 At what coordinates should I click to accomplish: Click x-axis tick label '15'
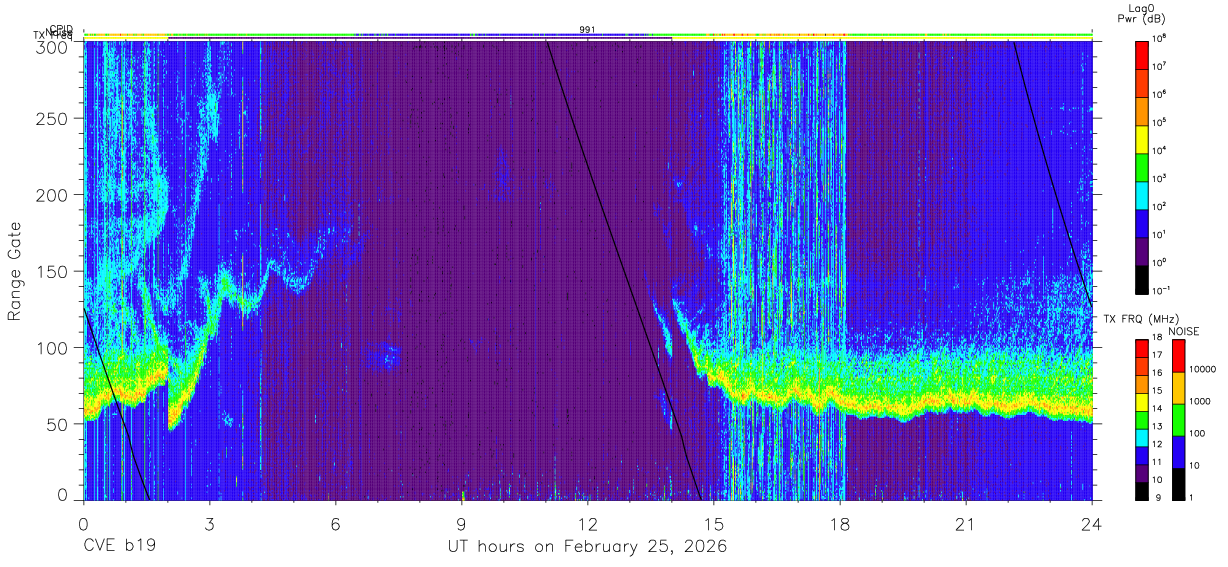click(x=713, y=525)
